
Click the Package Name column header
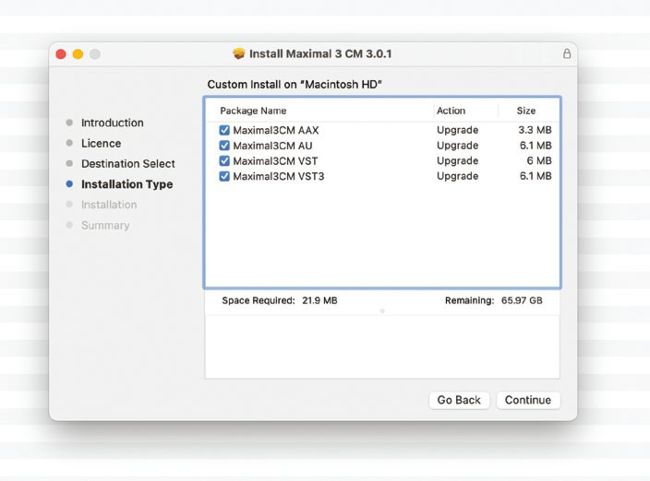(253, 111)
